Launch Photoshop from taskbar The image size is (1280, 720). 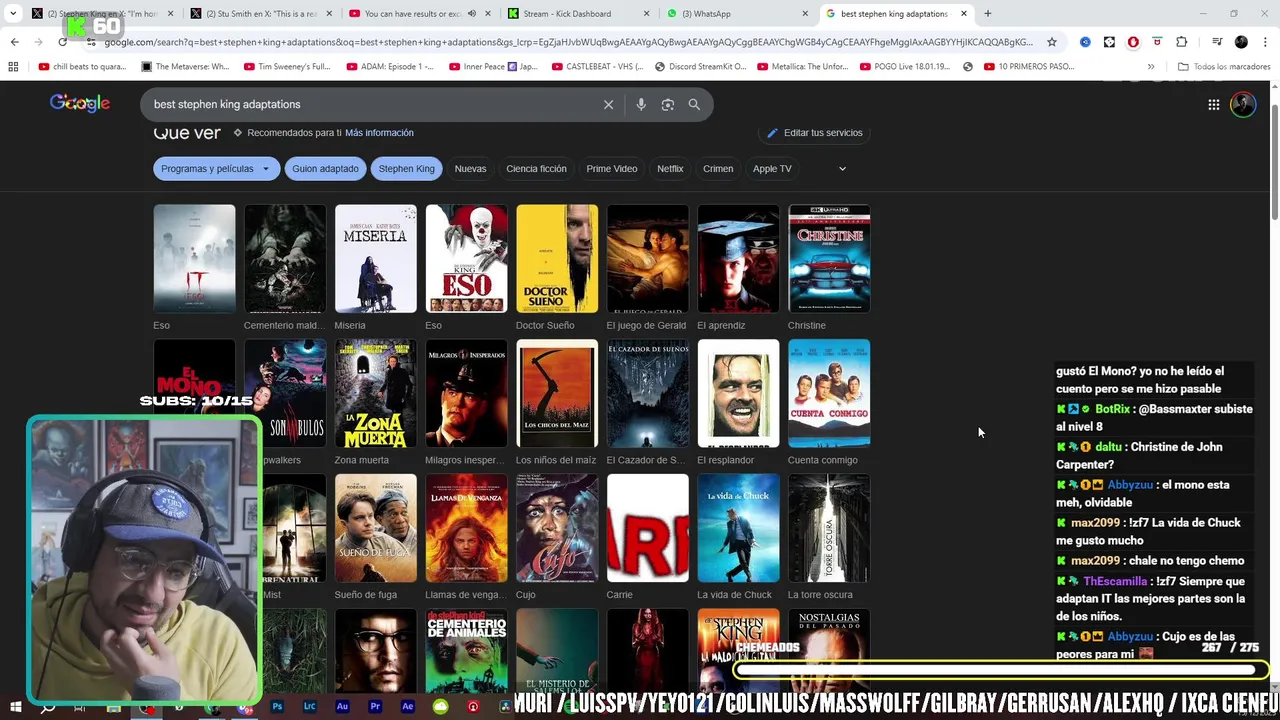pyautogui.click(x=277, y=706)
